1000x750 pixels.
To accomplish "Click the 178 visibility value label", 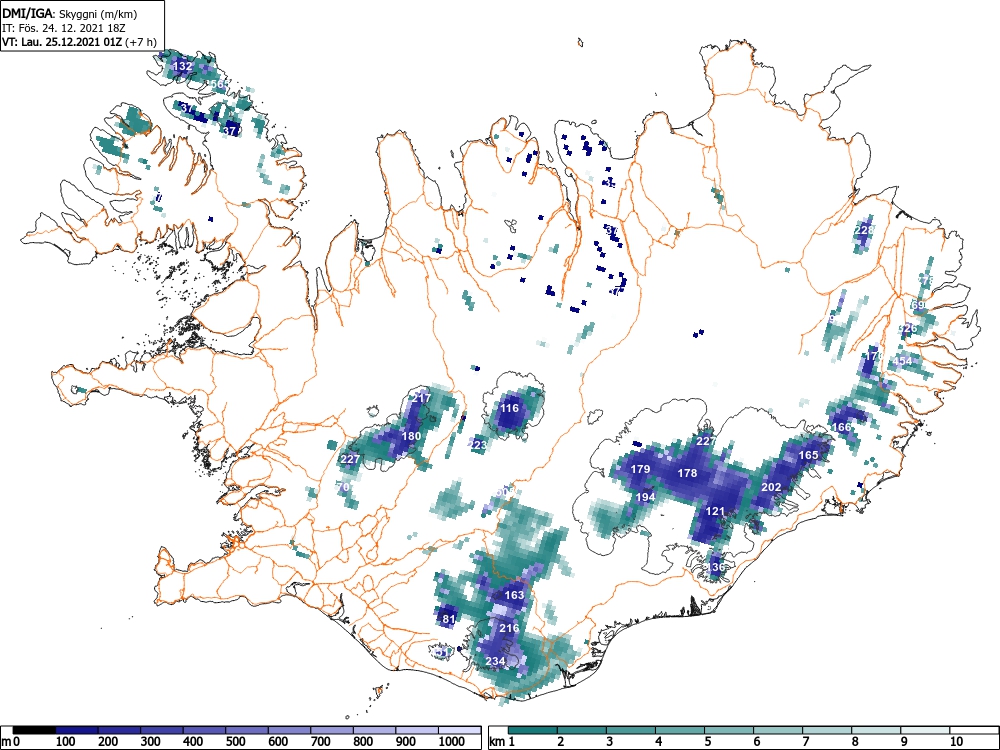I will pyautogui.click(x=687, y=473).
